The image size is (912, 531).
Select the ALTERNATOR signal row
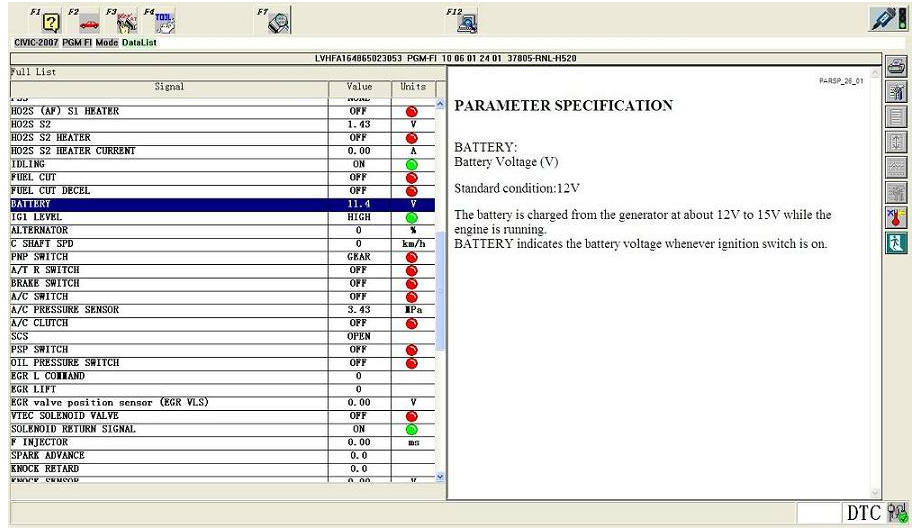(x=170, y=230)
